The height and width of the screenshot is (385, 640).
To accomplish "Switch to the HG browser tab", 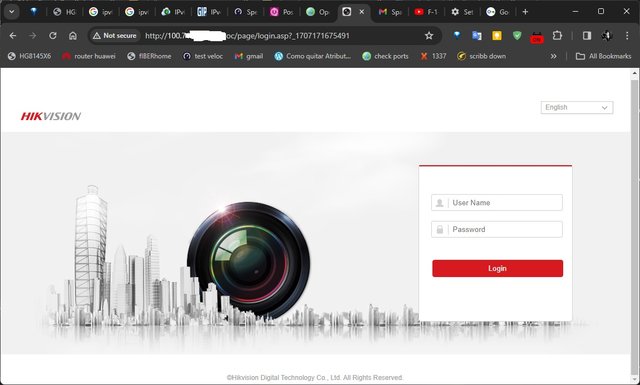I will click(65, 12).
